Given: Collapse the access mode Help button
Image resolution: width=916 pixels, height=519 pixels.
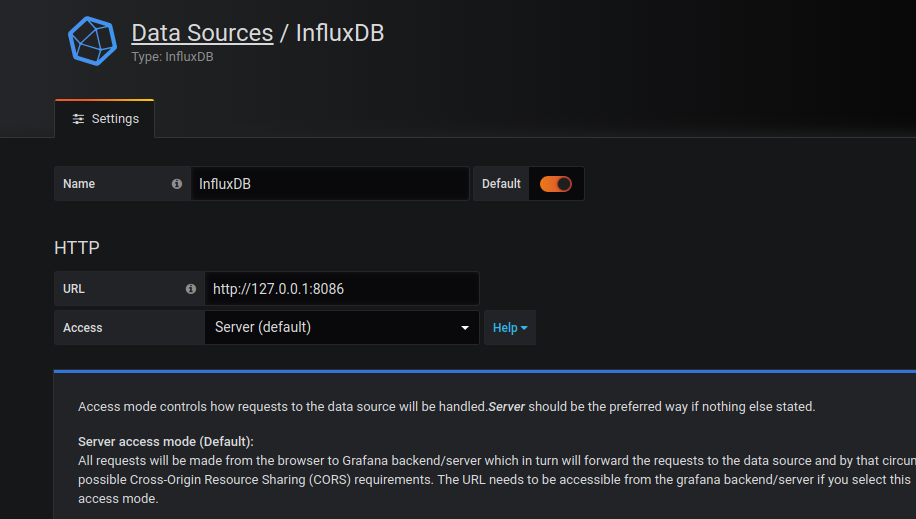Looking at the screenshot, I should (x=509, y=328).
